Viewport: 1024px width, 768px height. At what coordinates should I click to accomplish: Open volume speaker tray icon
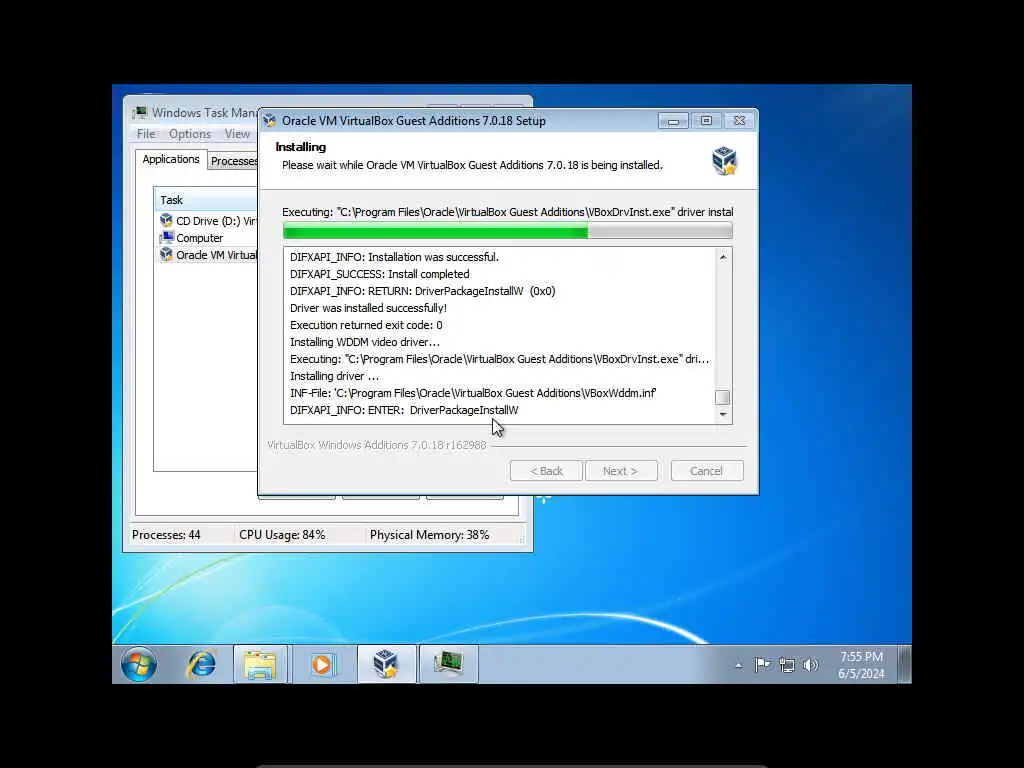click(810, 665)
